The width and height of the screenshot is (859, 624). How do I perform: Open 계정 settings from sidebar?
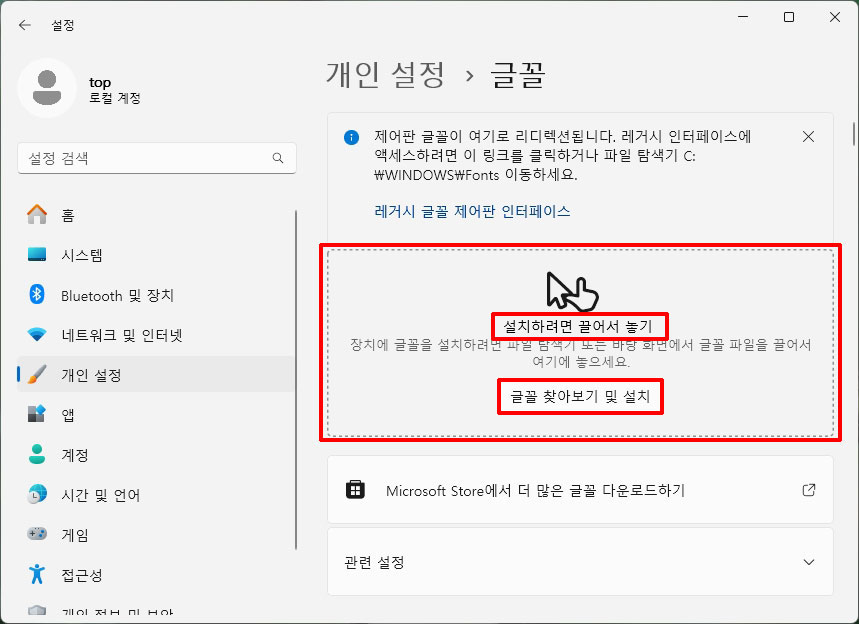(70, 454)
